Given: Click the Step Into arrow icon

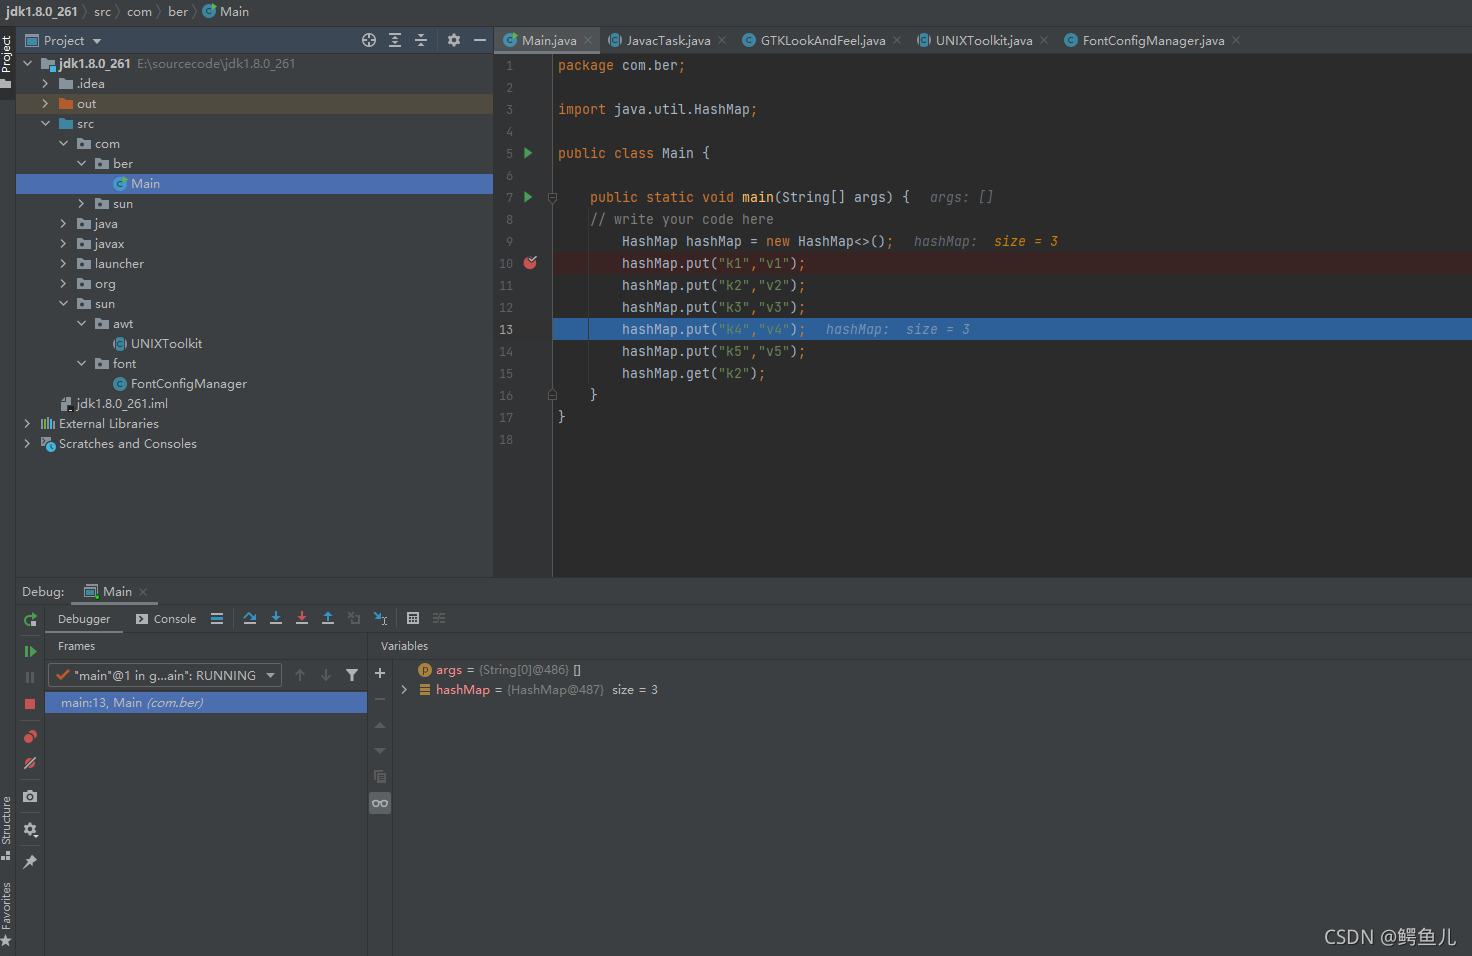Looking at the screenshot, I should (x=276, y=618).
